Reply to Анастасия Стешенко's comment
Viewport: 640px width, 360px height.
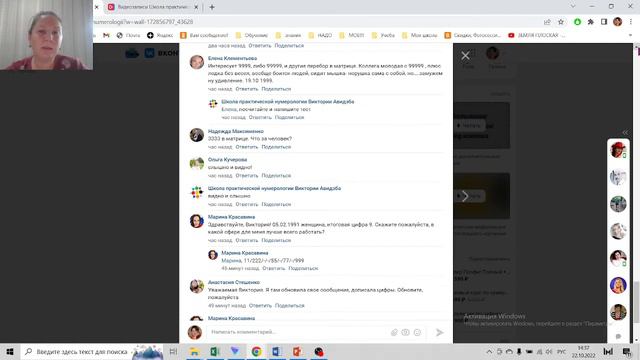[x=260, y=306]
